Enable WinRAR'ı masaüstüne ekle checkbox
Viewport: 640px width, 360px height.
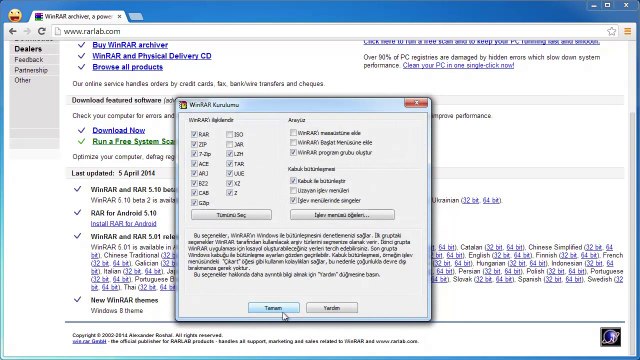pyautogui.click(x=293, y=133)
